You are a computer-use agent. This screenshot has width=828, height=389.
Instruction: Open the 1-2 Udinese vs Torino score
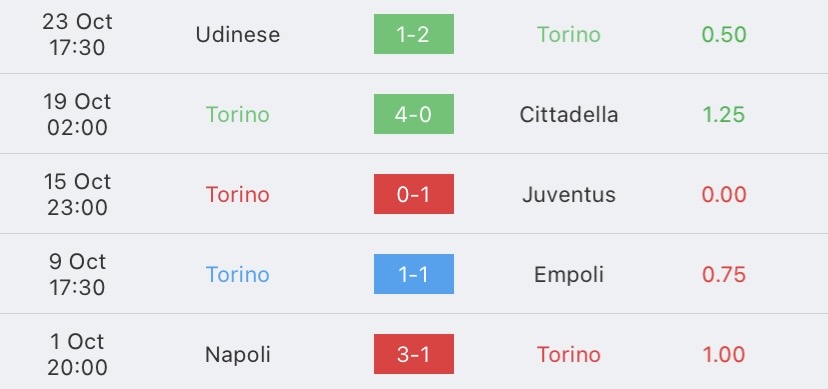tap(413, 34)
